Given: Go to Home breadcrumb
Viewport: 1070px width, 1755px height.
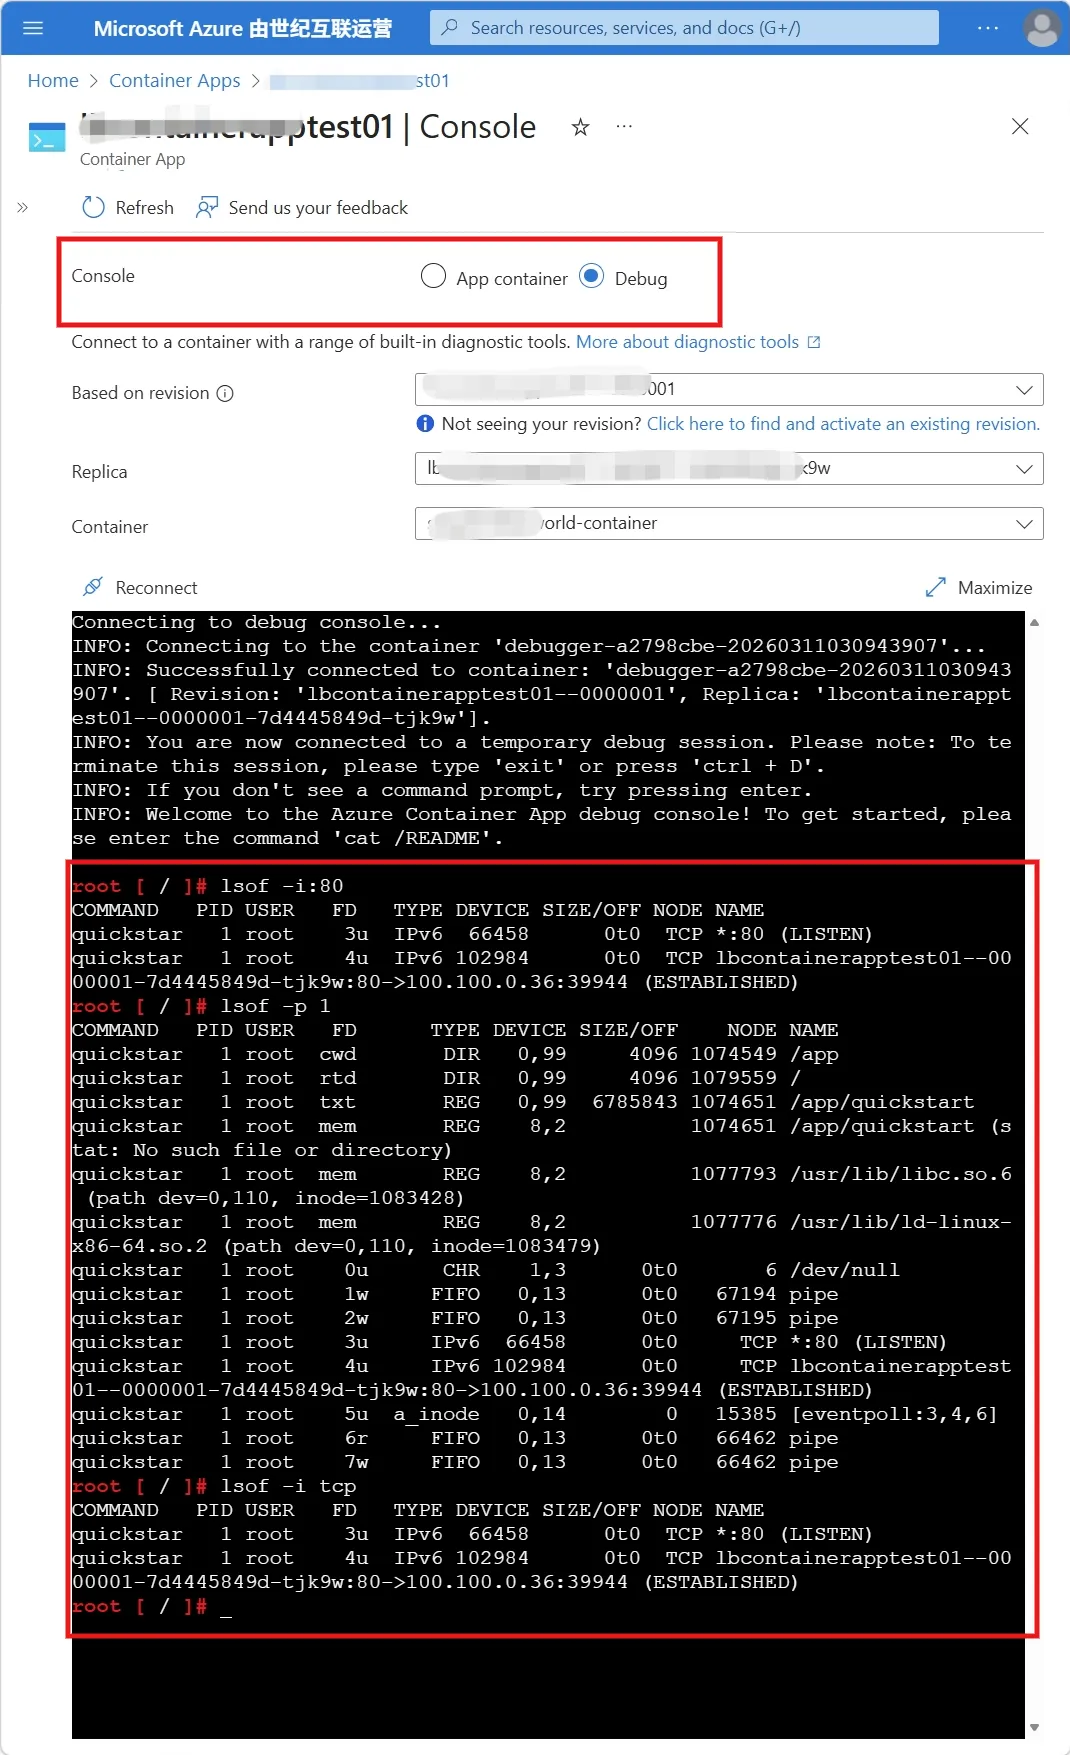Looking at the screenshot, I should (x=53, y=81).
